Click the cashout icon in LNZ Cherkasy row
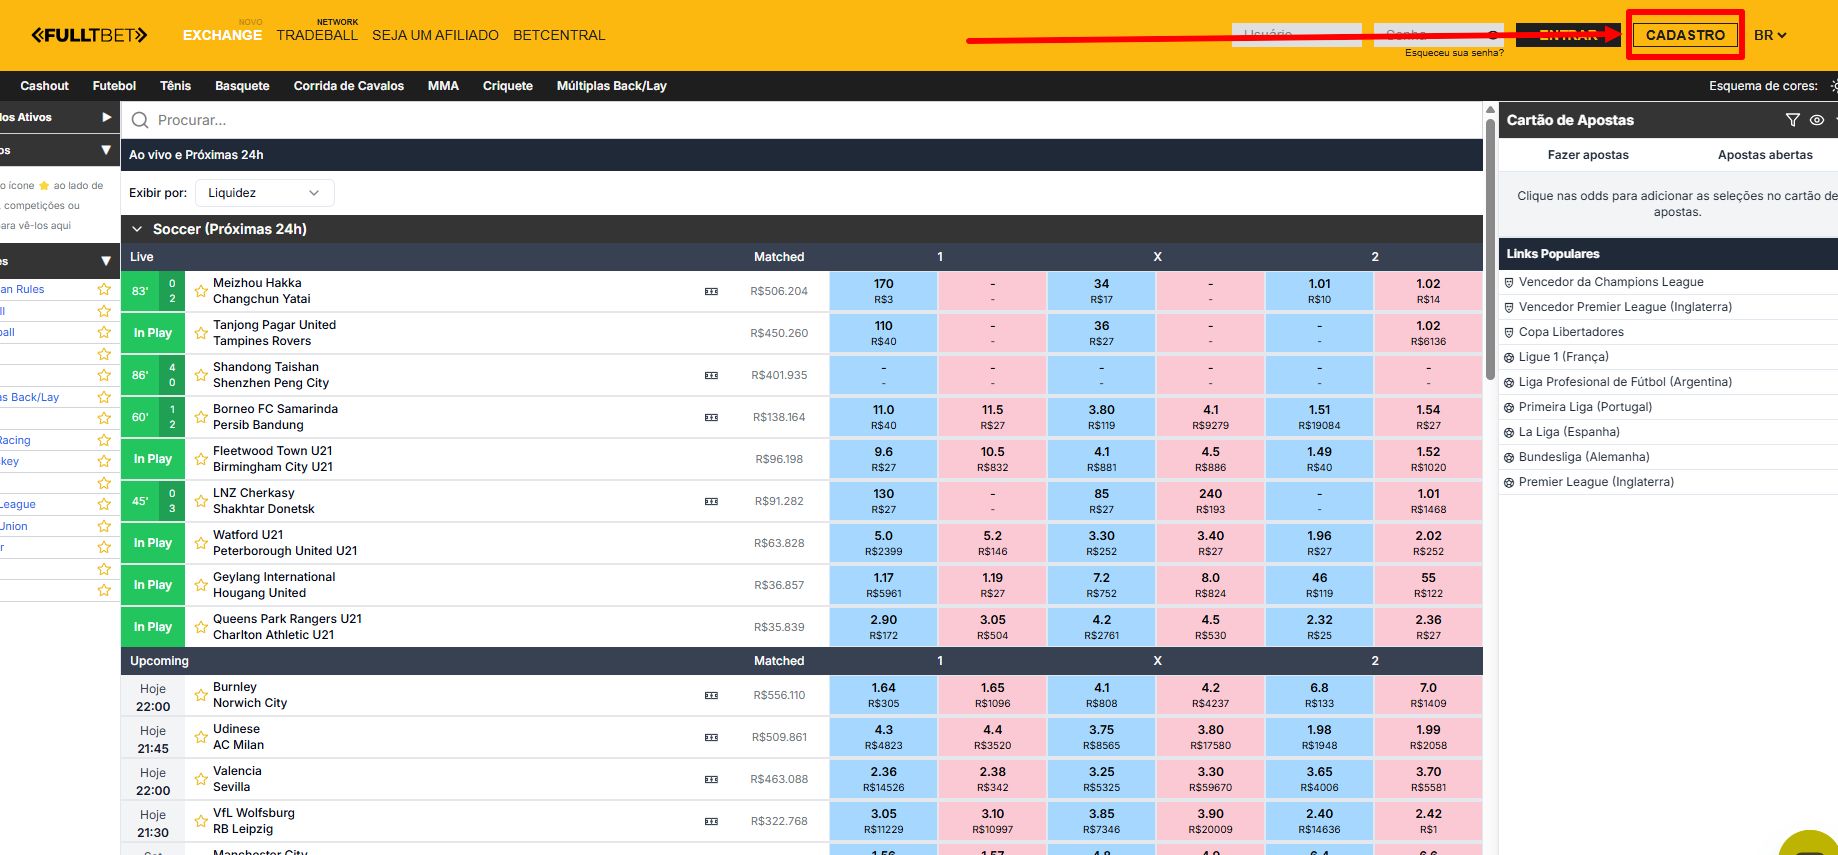Image resolution: width=1838 pixels, height=855 pixels. [711, 501]
